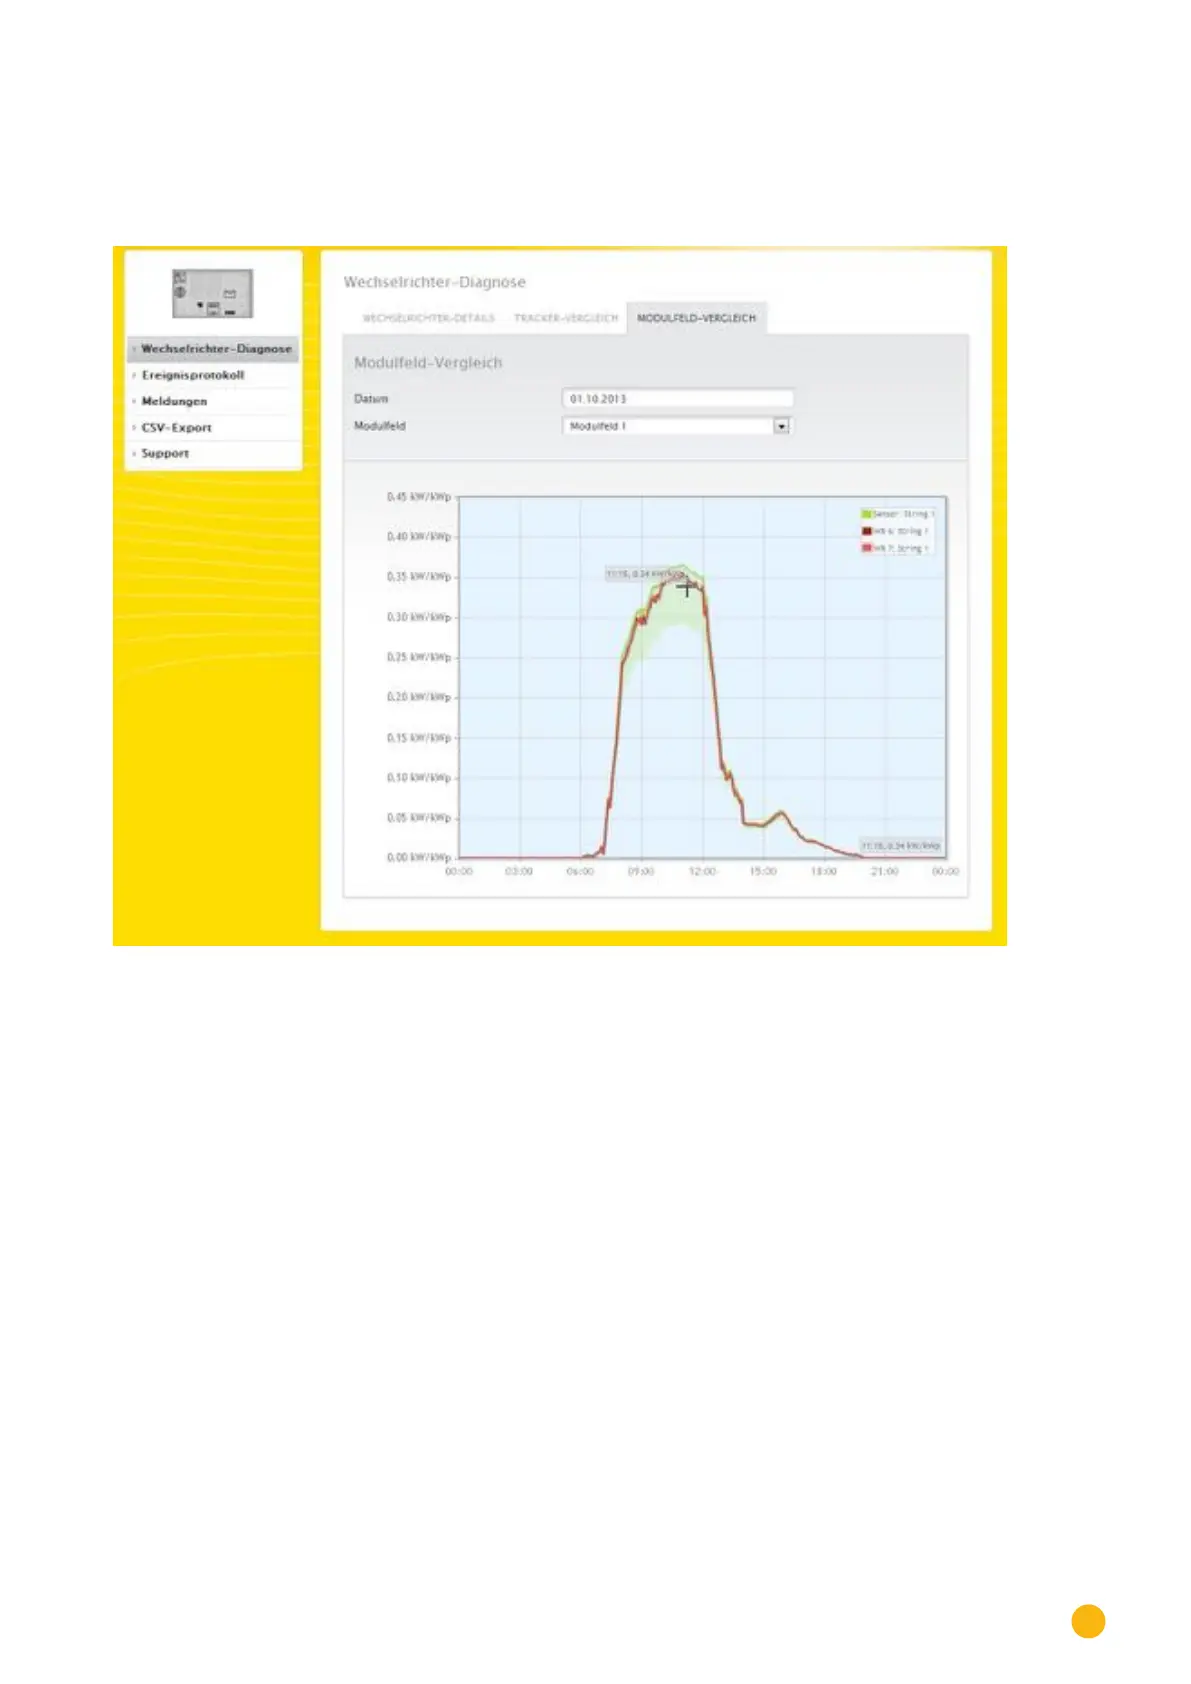Switch to the Wechselrichter-Details tab
The image size is (1191, 1684).
click(428, 318)
